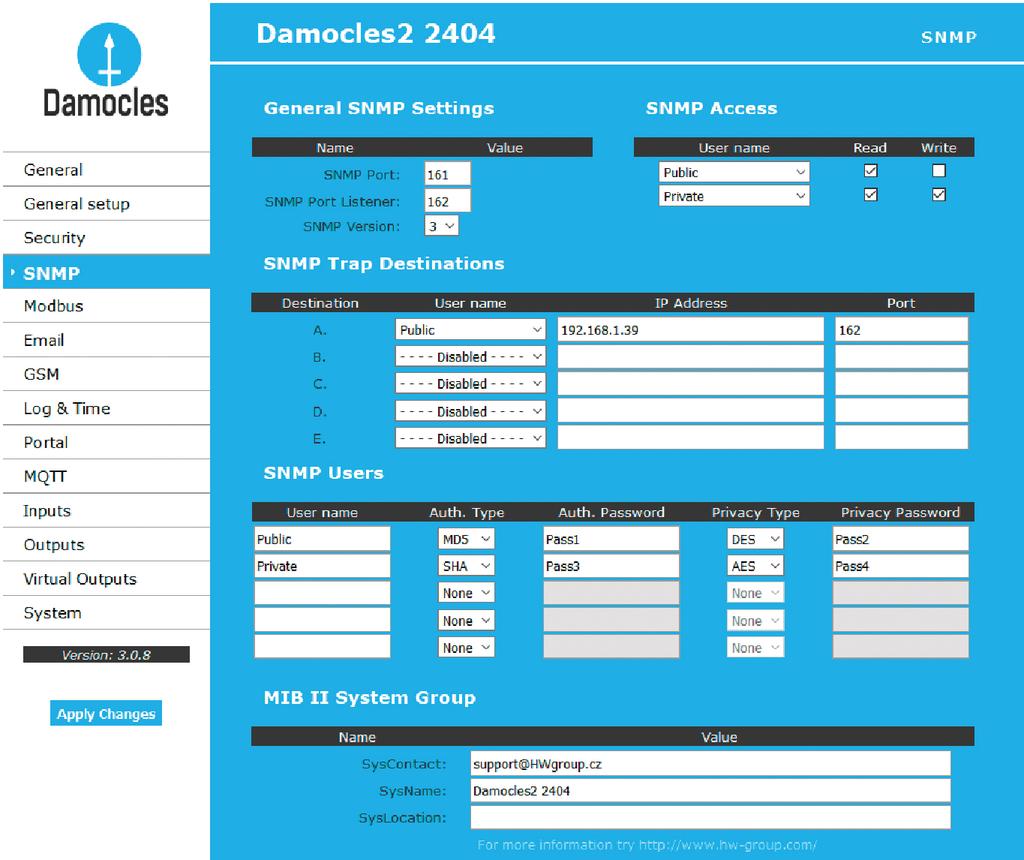Toggle Write access for Public user
This screenshot has width=1024, height=860.
(x=939, y=170)
